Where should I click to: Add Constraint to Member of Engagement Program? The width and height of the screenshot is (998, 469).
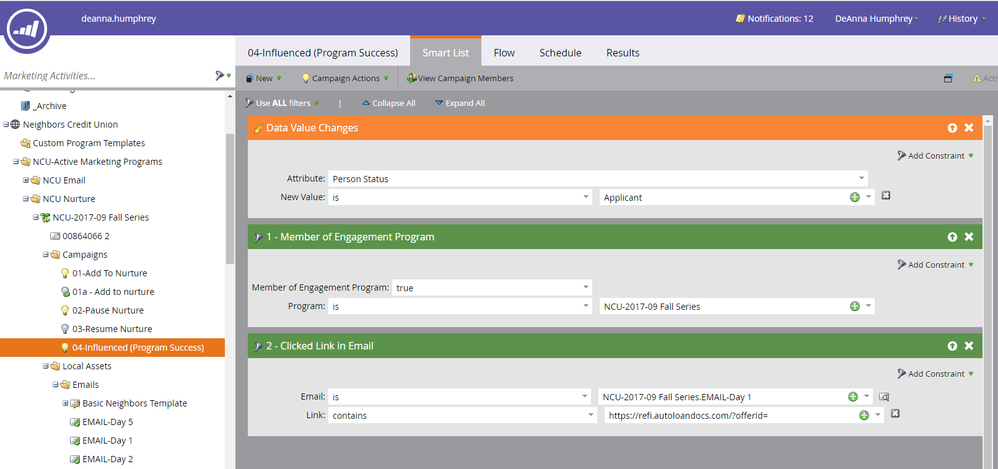tap(935, 264)
